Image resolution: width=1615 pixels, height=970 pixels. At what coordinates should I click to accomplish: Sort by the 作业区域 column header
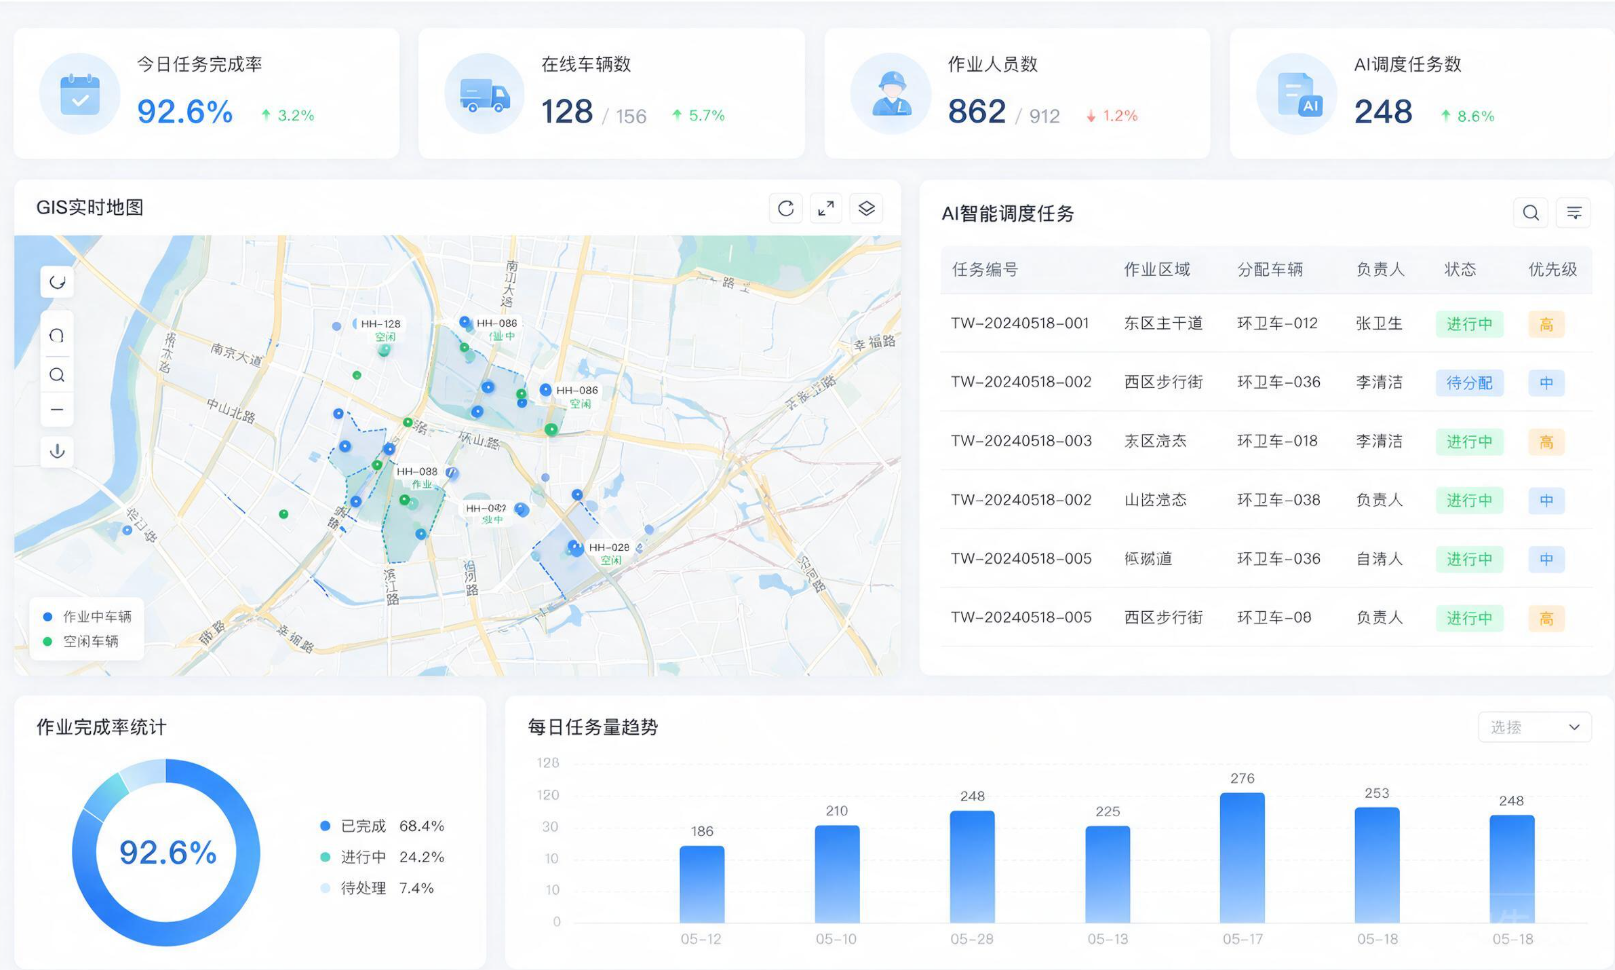click(1157, 270)
